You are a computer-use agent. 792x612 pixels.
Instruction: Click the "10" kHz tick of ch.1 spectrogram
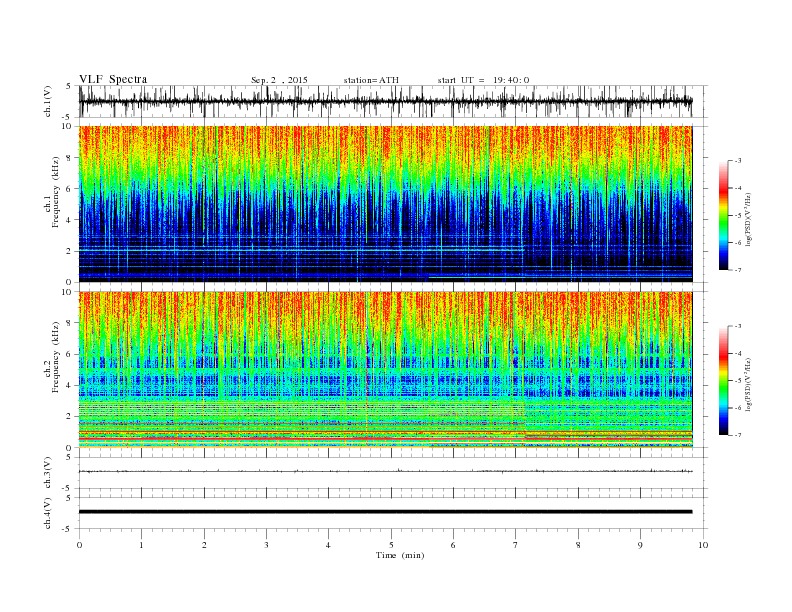pyautogui.click(x=67, y=126)
